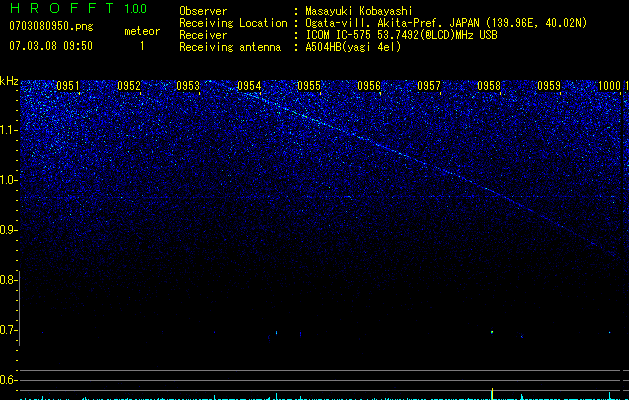Click the Receiving antenna label
This screenshot has width=629, height=400.
click(230, 47)
